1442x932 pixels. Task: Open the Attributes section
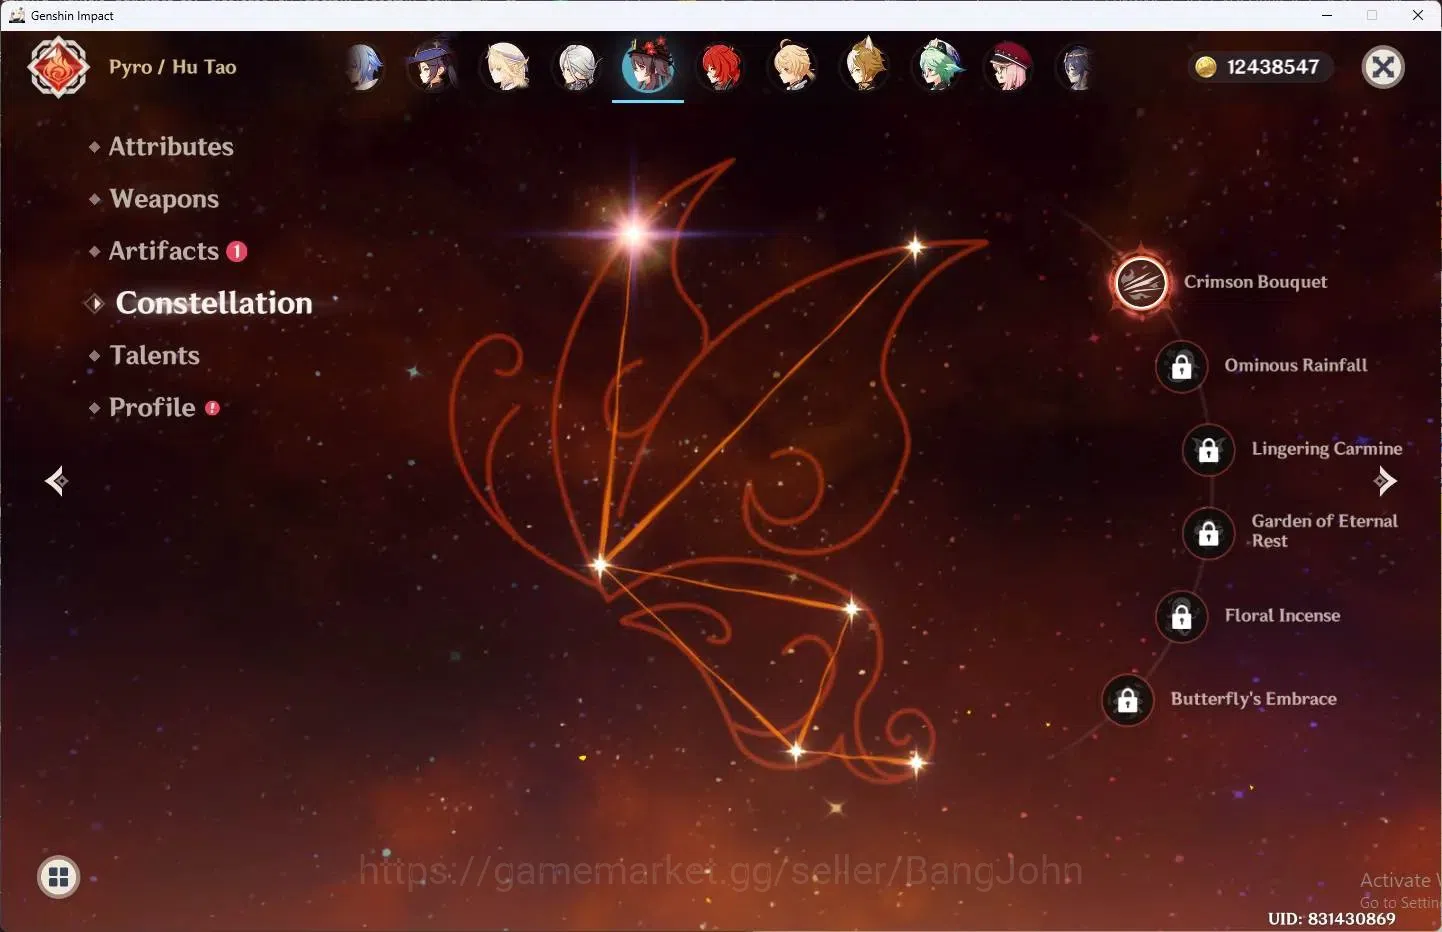pyautogui.click(x=171, y=147)
